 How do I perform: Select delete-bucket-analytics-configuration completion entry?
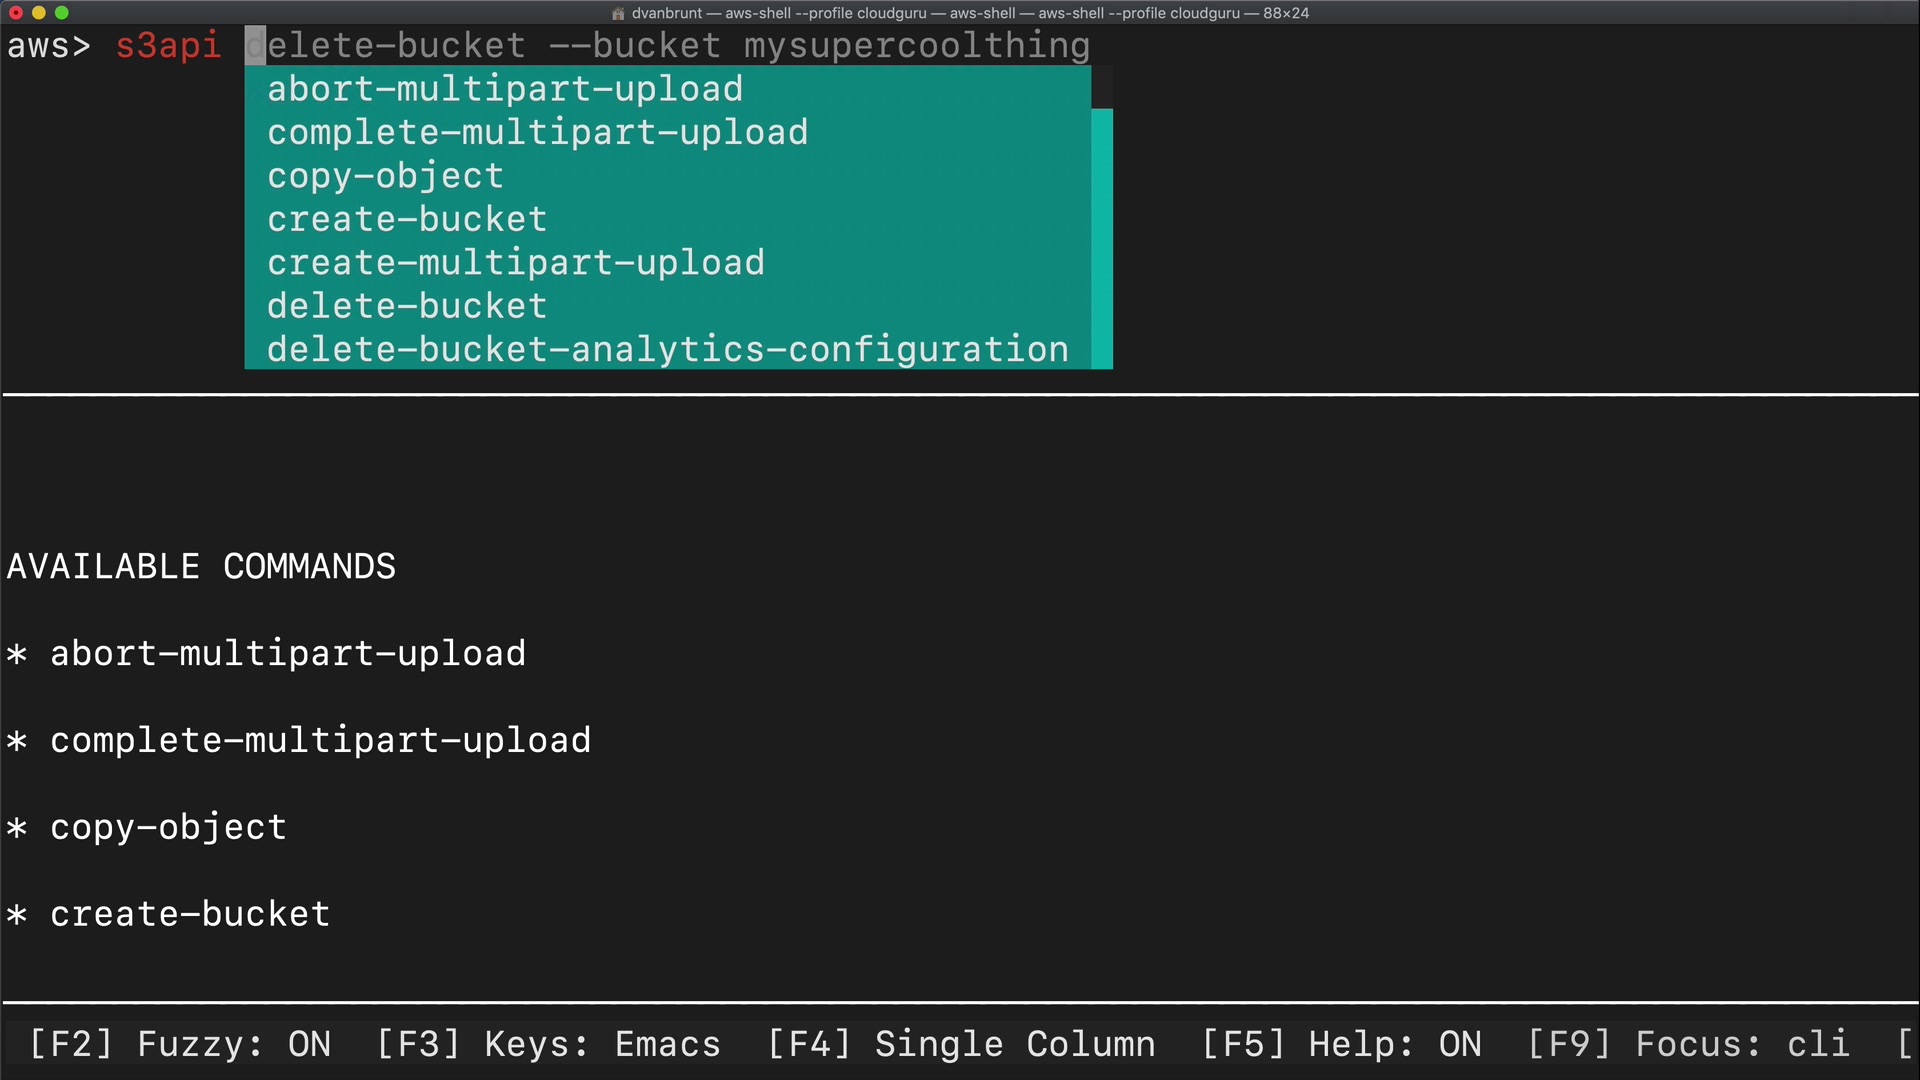[x=667, y=350]
